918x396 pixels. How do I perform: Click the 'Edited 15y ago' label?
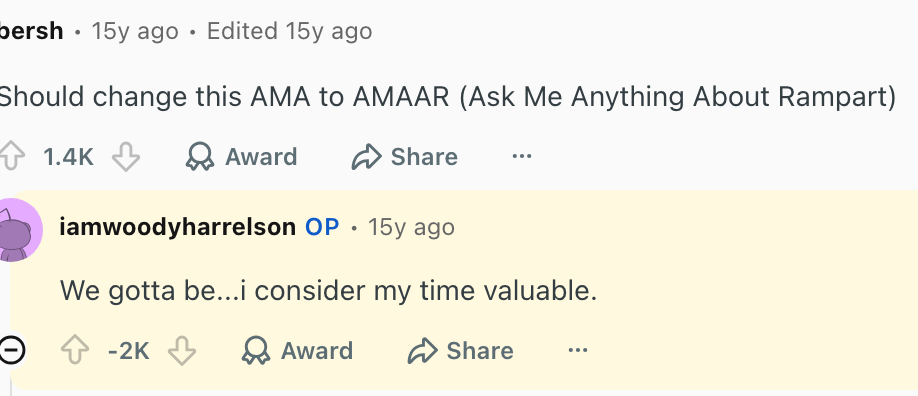289,31
